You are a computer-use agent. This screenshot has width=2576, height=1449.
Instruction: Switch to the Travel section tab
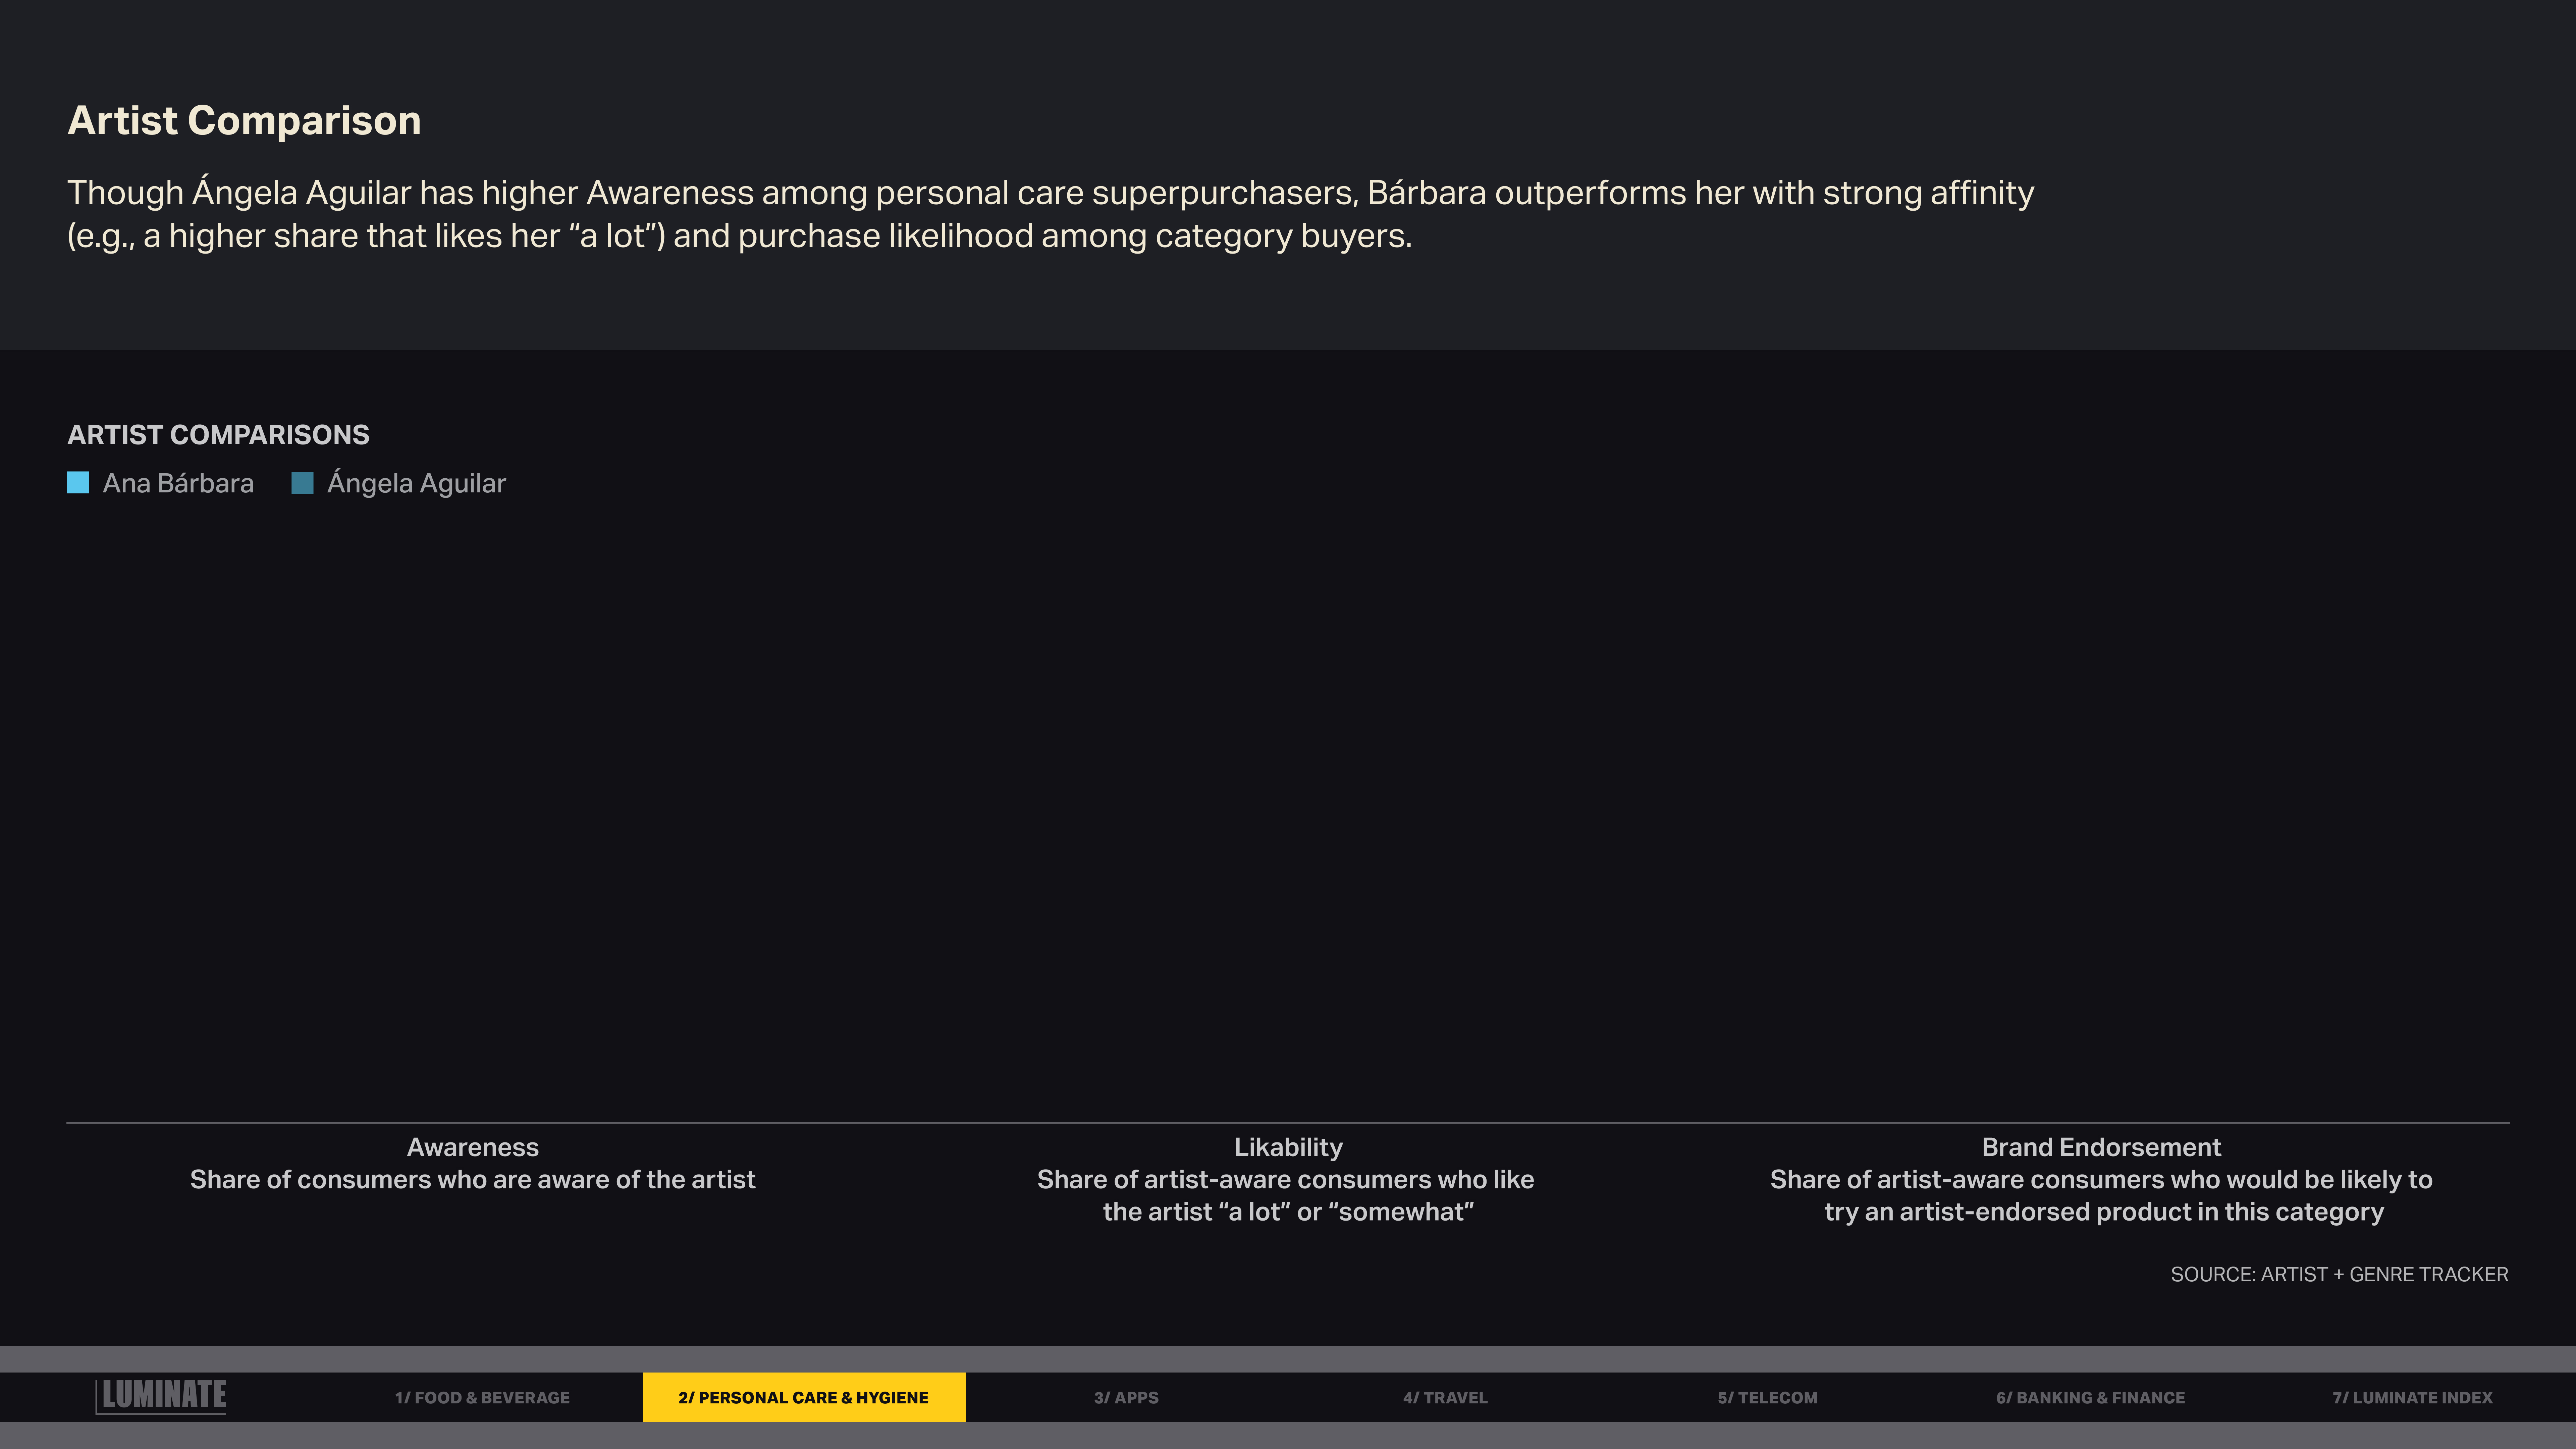[1445, 1397]
